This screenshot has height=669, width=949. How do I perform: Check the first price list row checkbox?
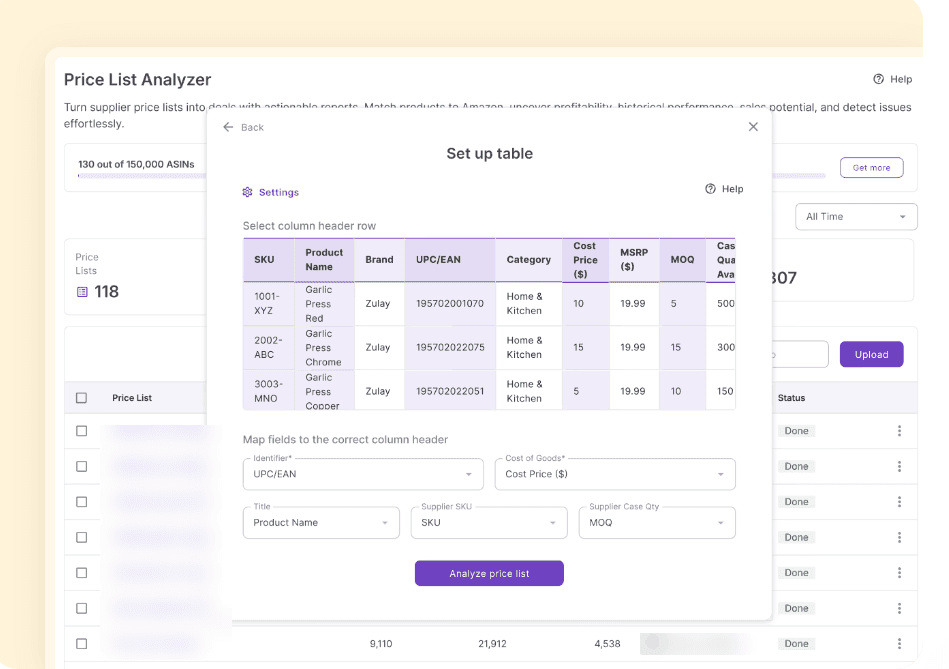pyautogui.click(x=82, y=430)
